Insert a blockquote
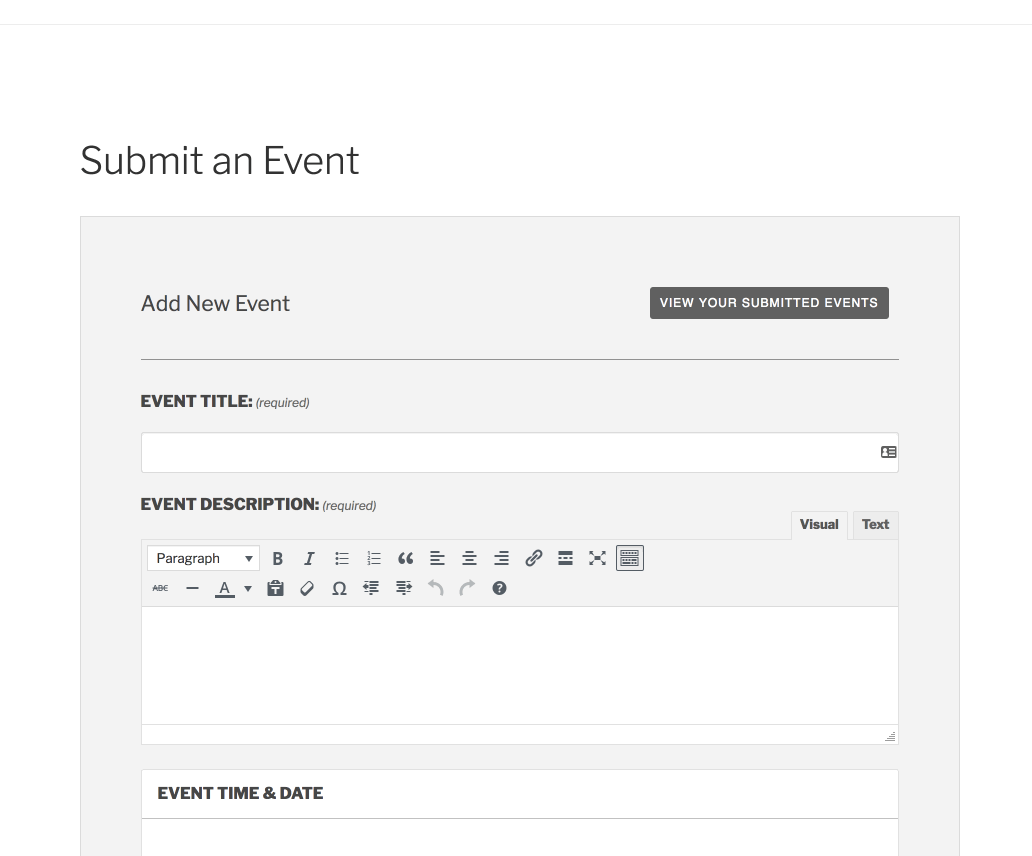1032x856 pixels. (405, 558)
